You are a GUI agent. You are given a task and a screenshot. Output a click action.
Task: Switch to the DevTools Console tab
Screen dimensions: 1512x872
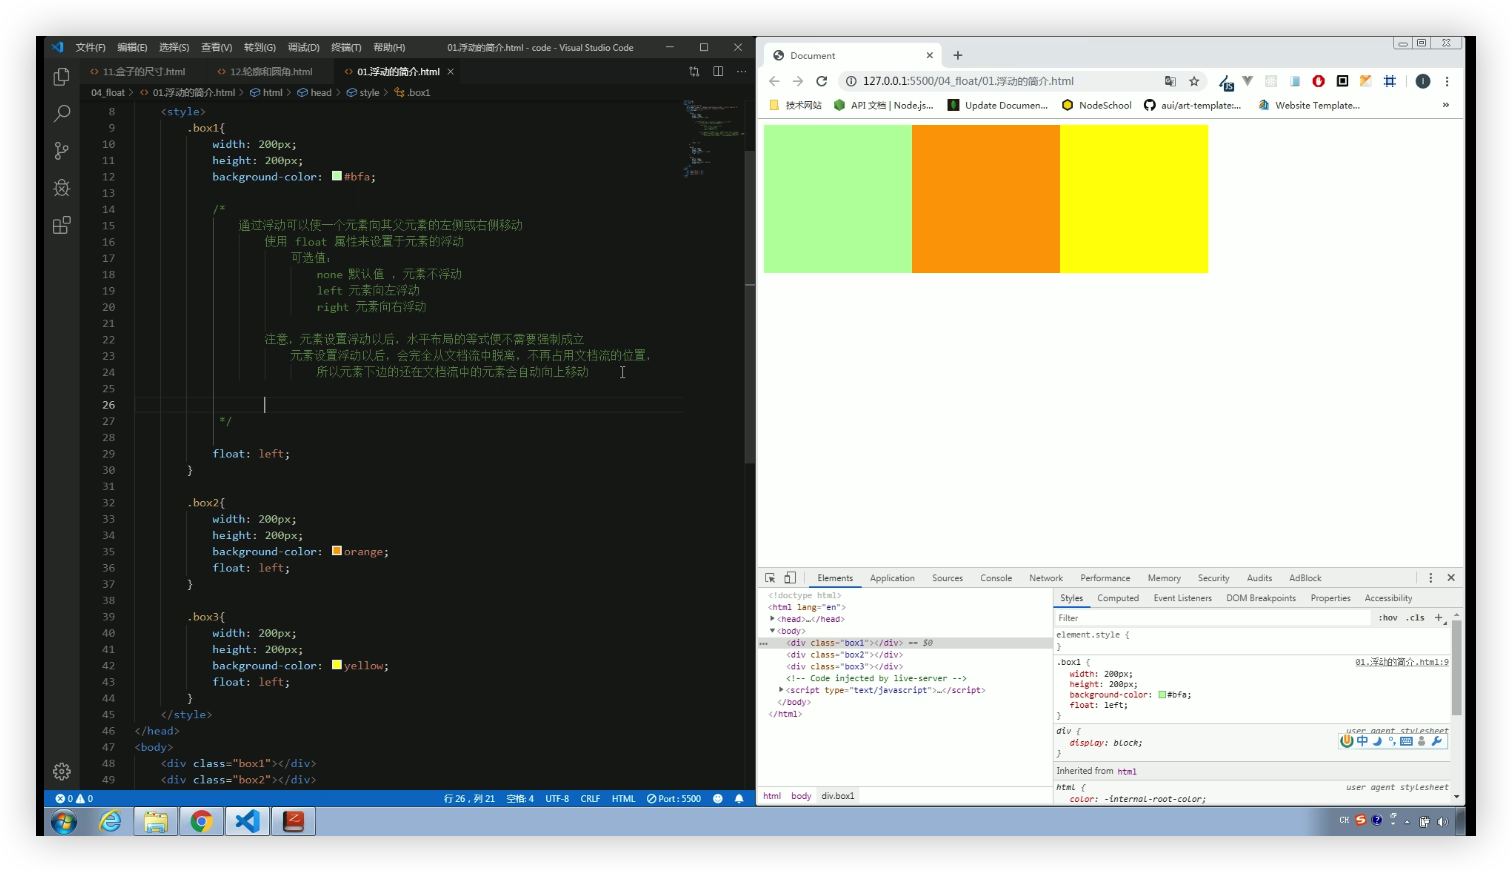coord(996,578)
